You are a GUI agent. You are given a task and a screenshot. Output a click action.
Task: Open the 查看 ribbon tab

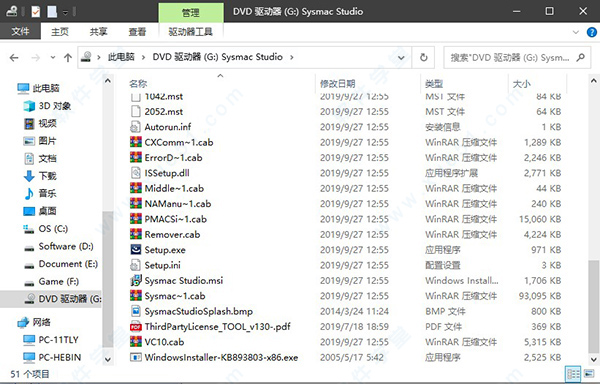pyautogui.click(x=137, y=32)
